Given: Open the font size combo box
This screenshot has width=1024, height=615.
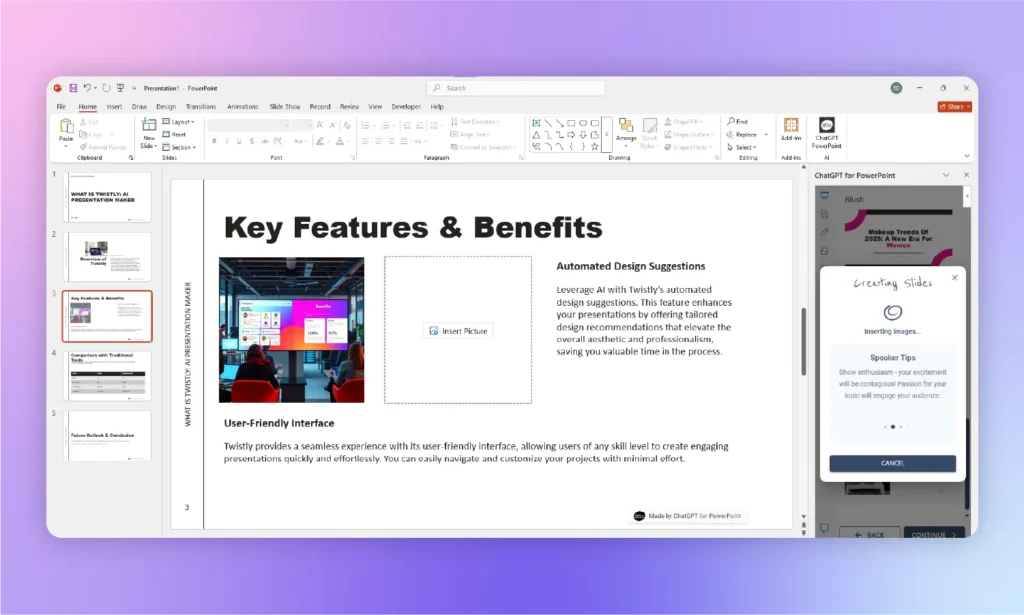Looking at the screenshot, I should pos(302,125).
